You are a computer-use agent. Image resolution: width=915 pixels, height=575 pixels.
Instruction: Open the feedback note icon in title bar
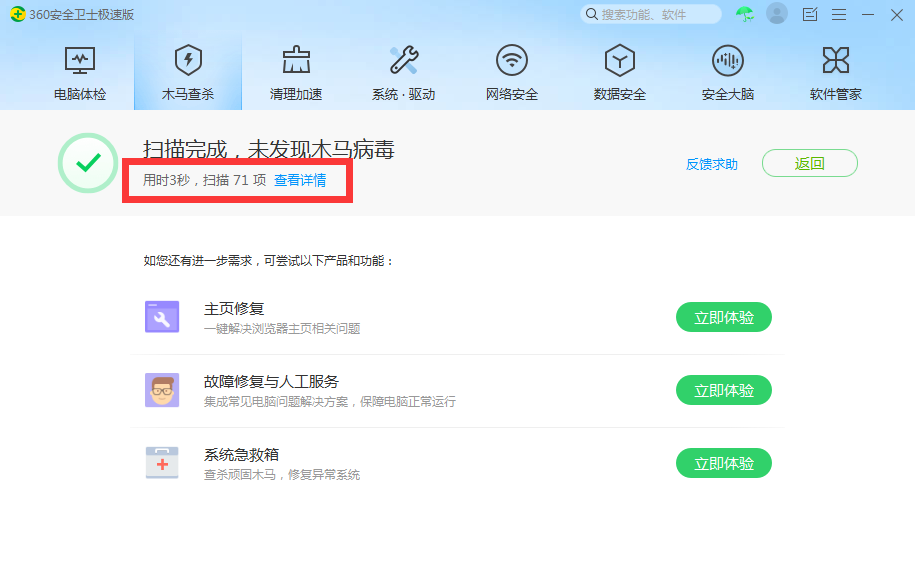[x=809, y=14]
